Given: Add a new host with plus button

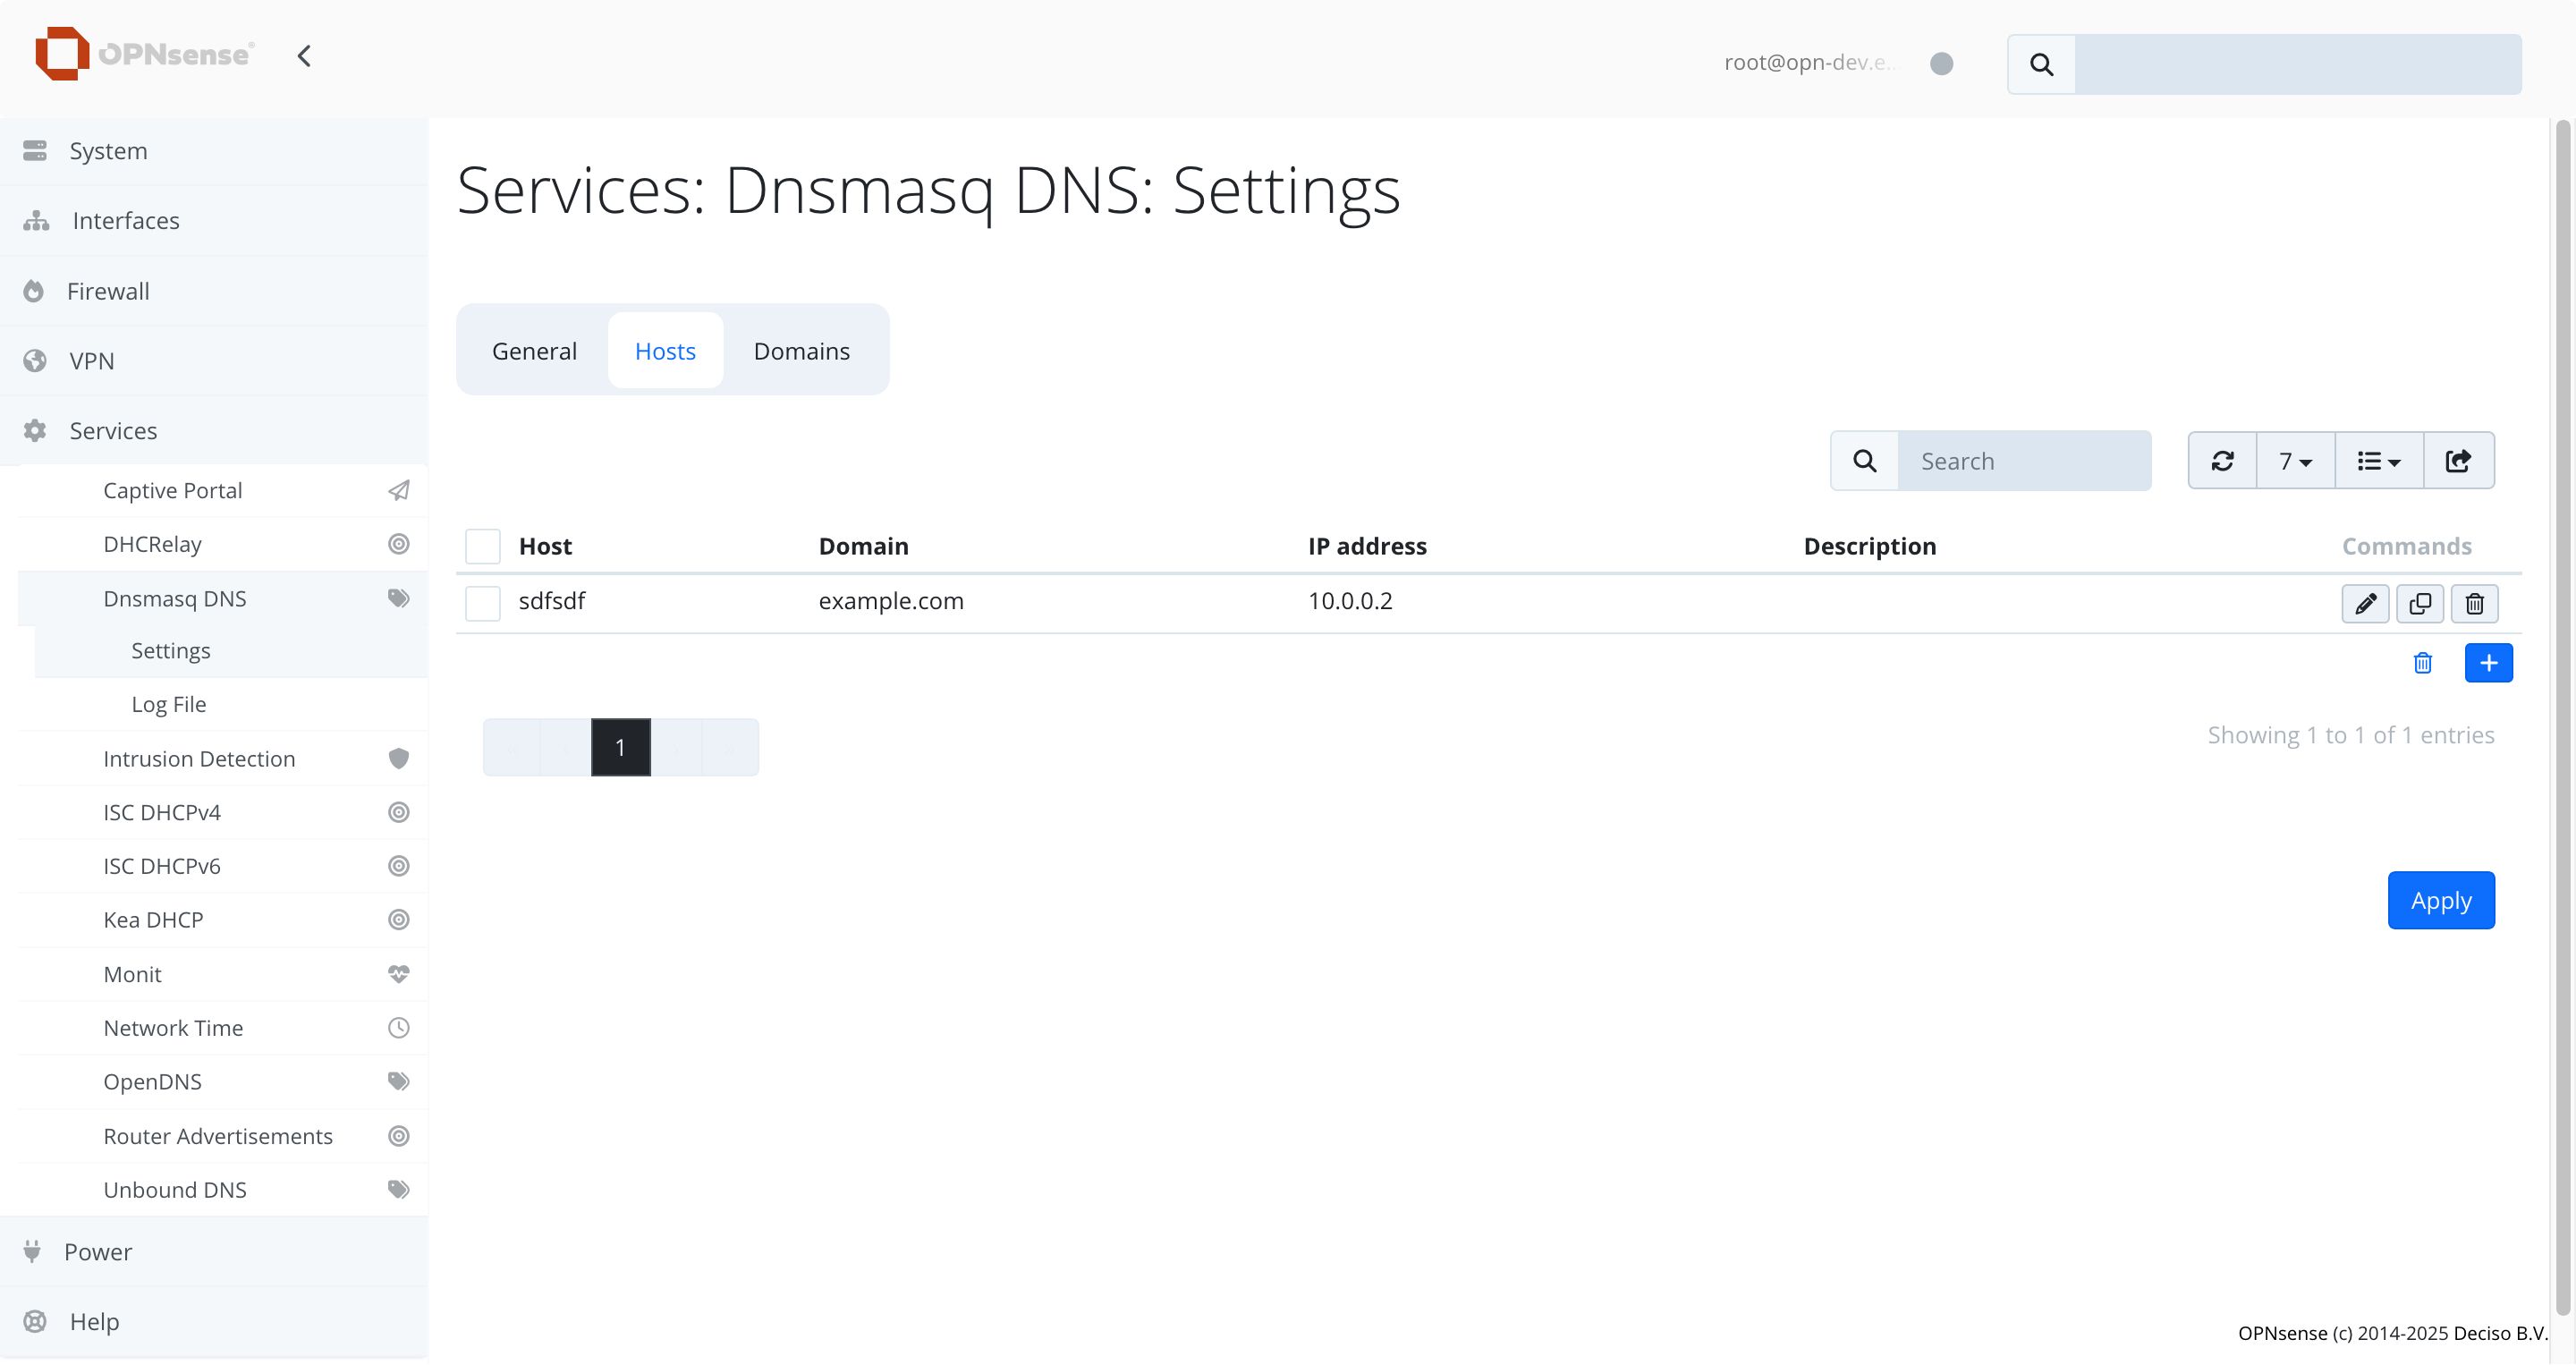Looking at the screenshot, I should pyautogui.click(x=2488, y=663).
